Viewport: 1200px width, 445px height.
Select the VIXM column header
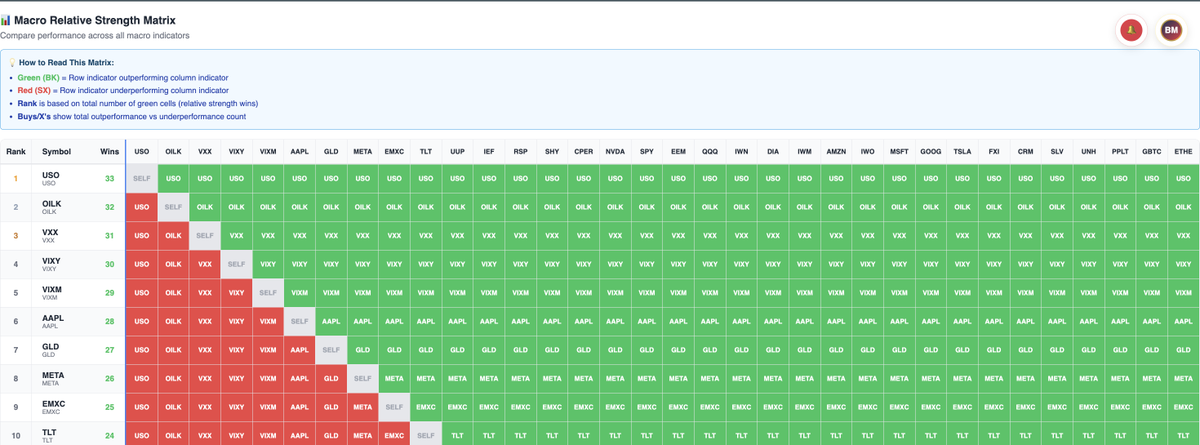268,152
